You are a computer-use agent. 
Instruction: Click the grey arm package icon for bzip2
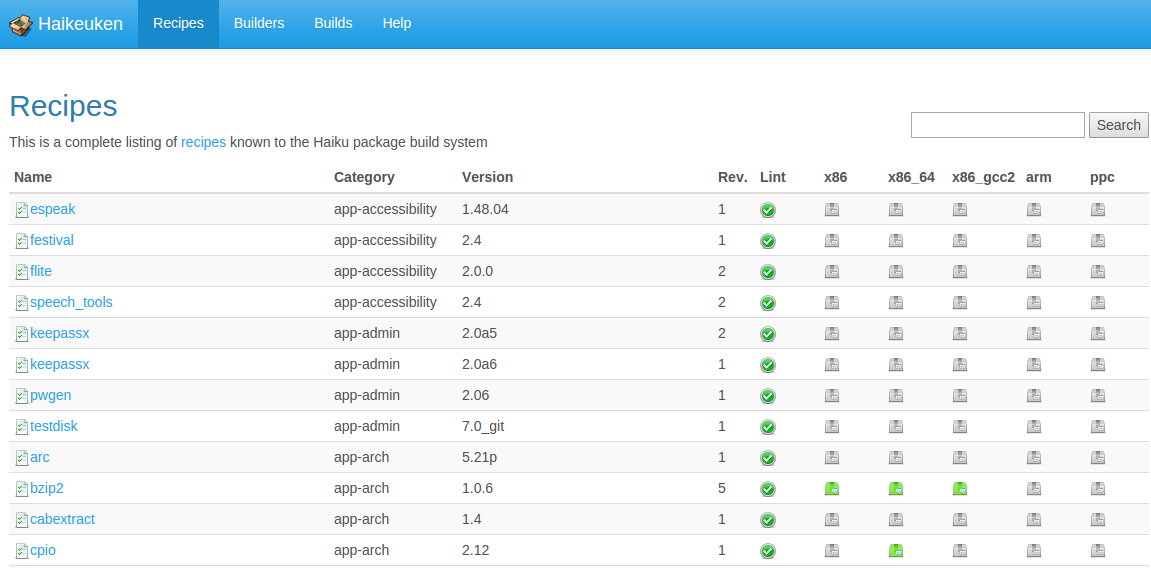click(x=1034, y=489)
